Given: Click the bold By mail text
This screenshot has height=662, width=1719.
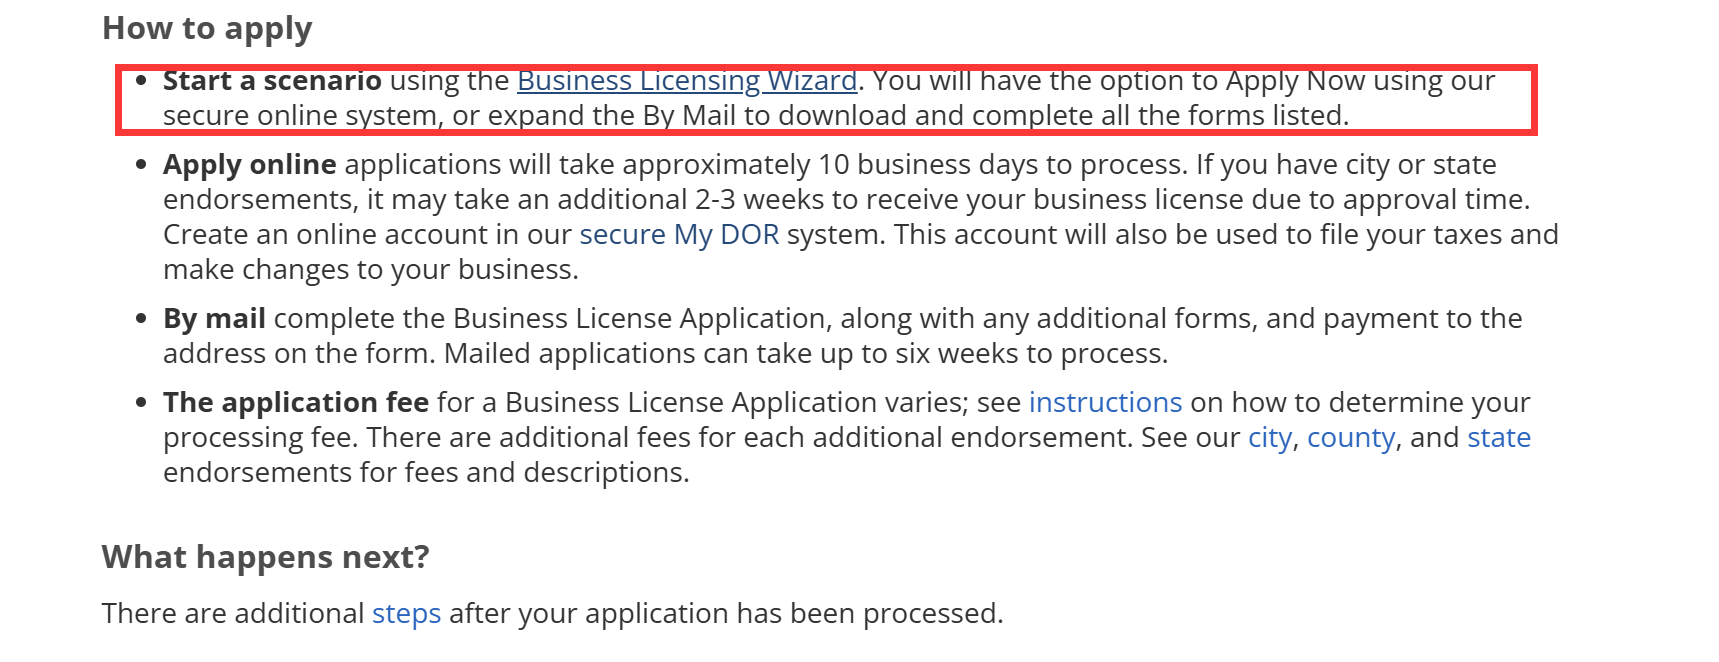Looking at the screenshot, I should [x=214, y=319].
